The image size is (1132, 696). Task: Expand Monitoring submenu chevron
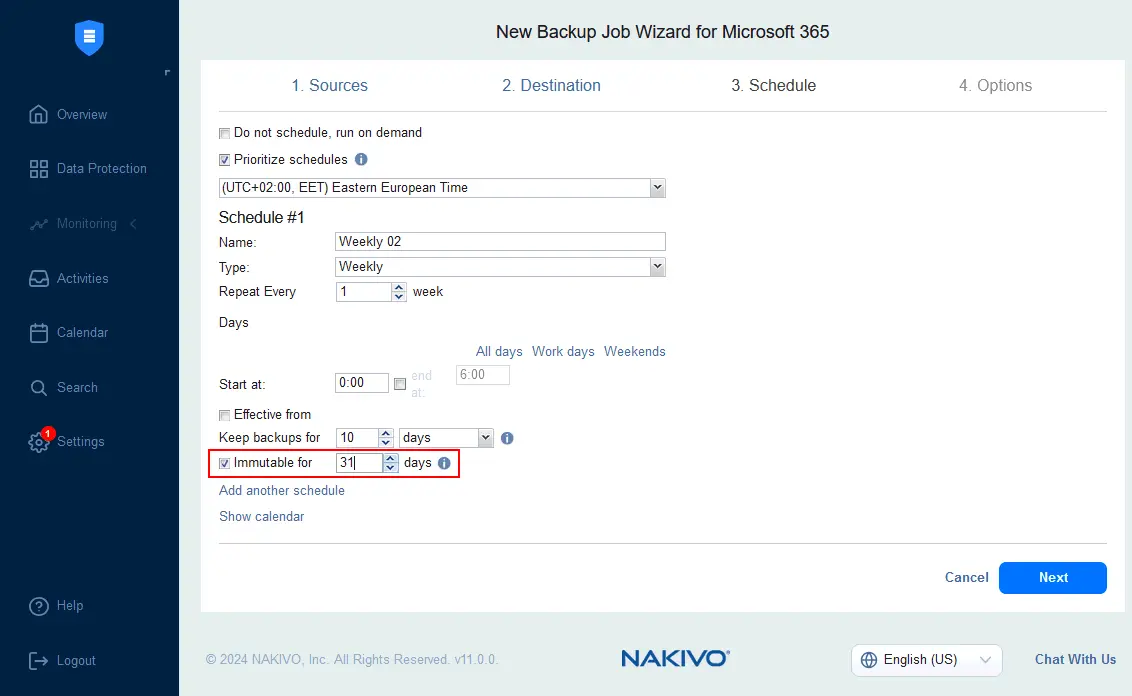pos(134,224)
